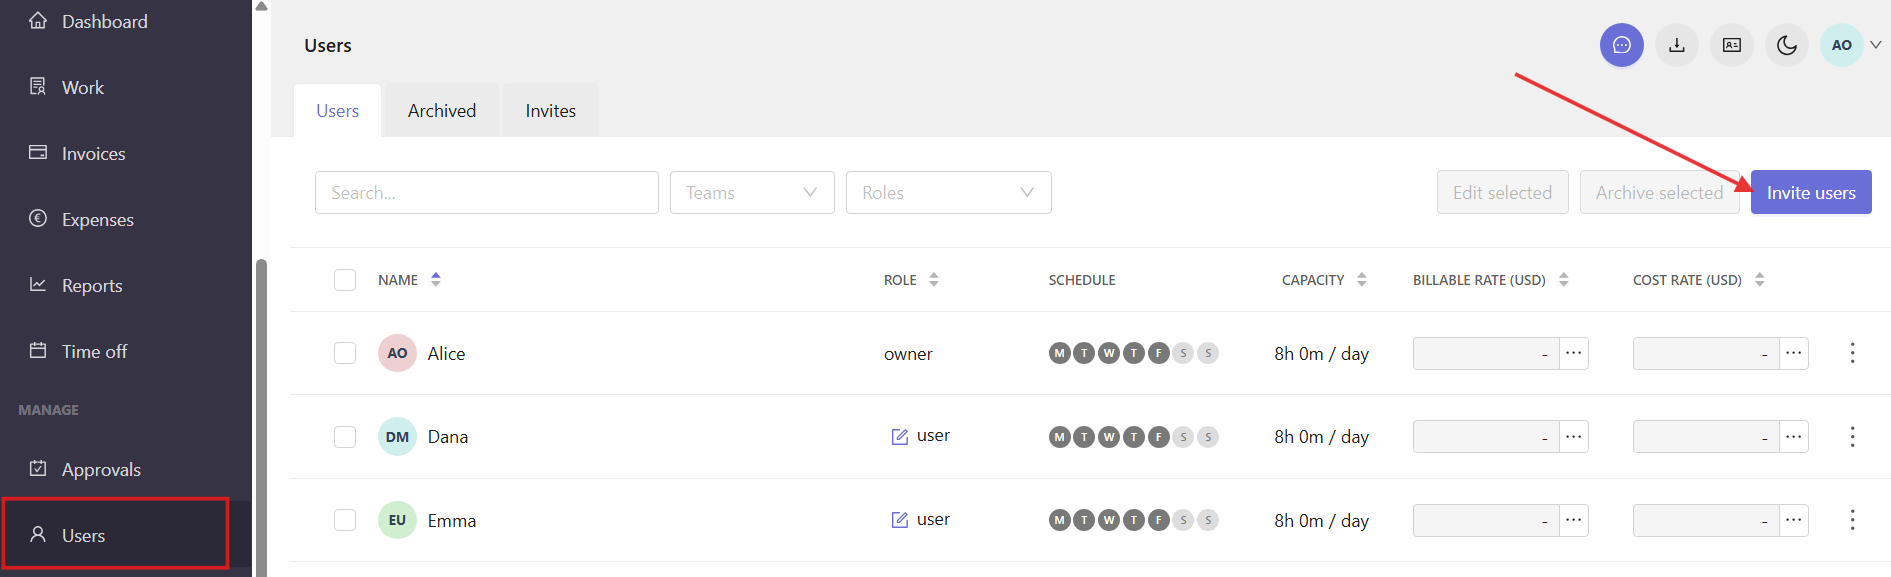The image size is (1891, 577).
Task: Open the contact card icon in header
Action: click(1732, 45)
